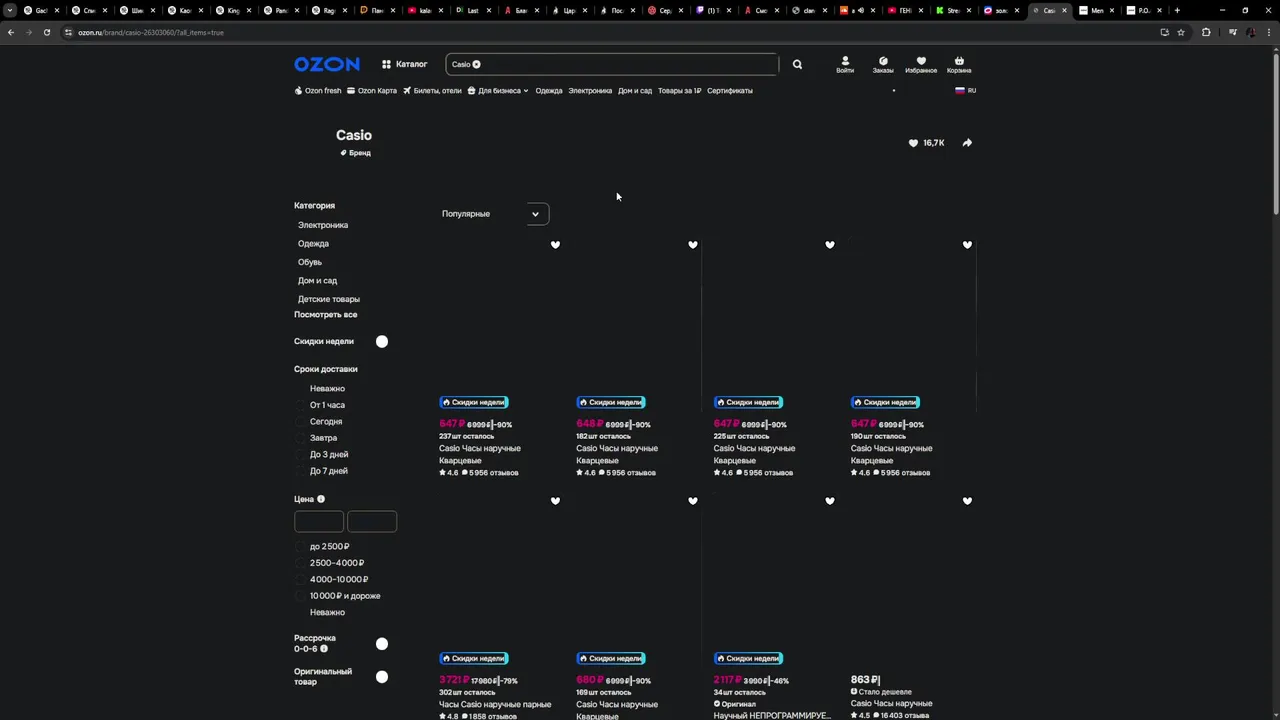Screen dimensions: 1280x720
Task: Select the Детские товары category
Action: coord(329,299)
